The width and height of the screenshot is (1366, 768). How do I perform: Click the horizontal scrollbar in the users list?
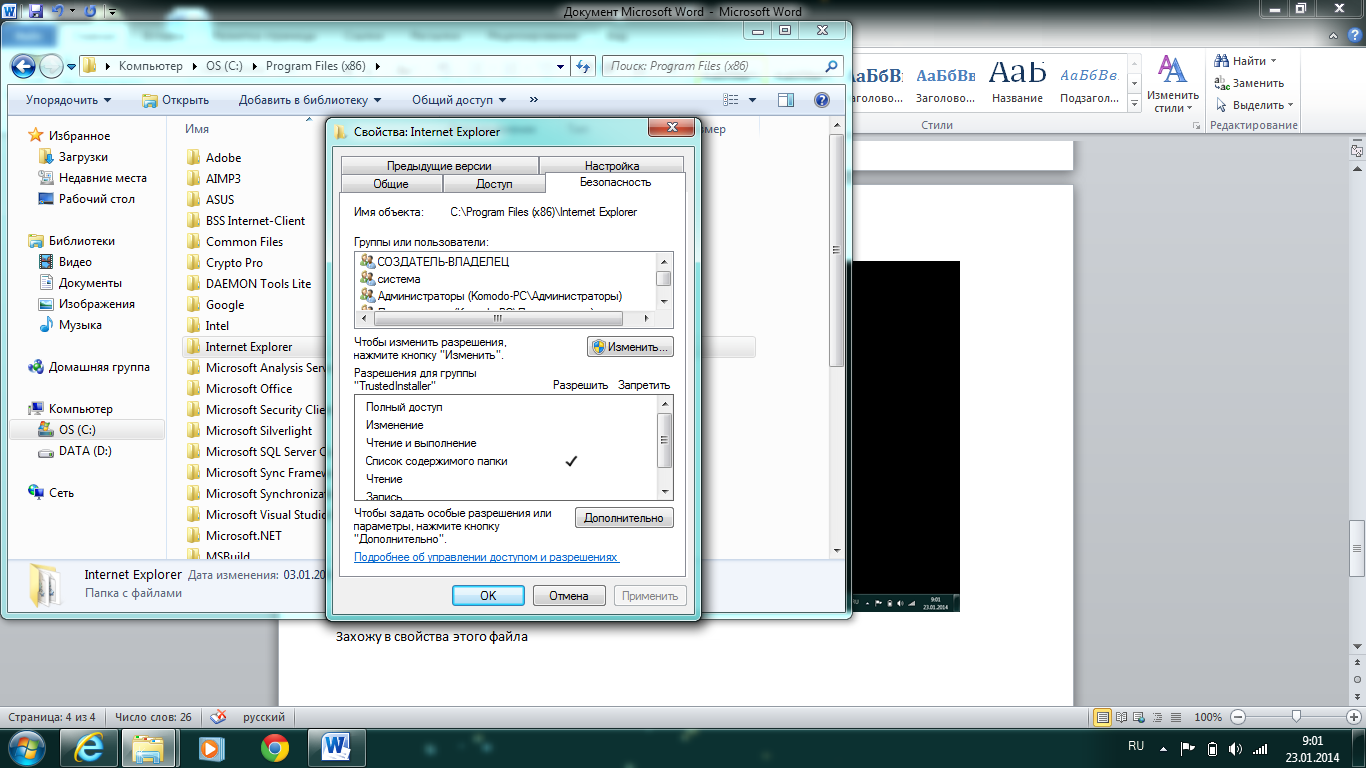[496, 318]
